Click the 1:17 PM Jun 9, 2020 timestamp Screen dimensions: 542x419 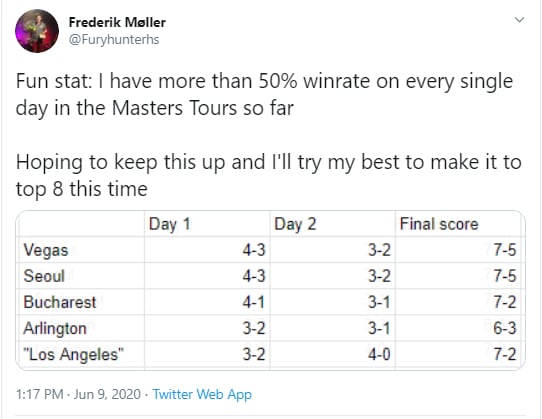[78, 394]
